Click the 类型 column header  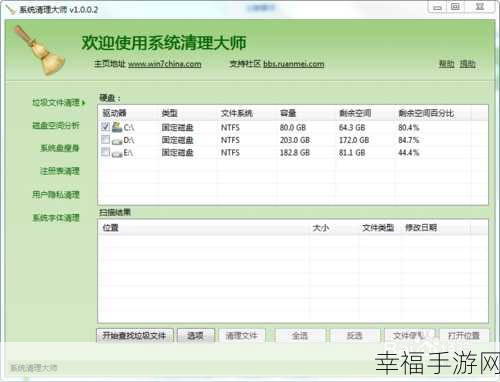[169, 113]
